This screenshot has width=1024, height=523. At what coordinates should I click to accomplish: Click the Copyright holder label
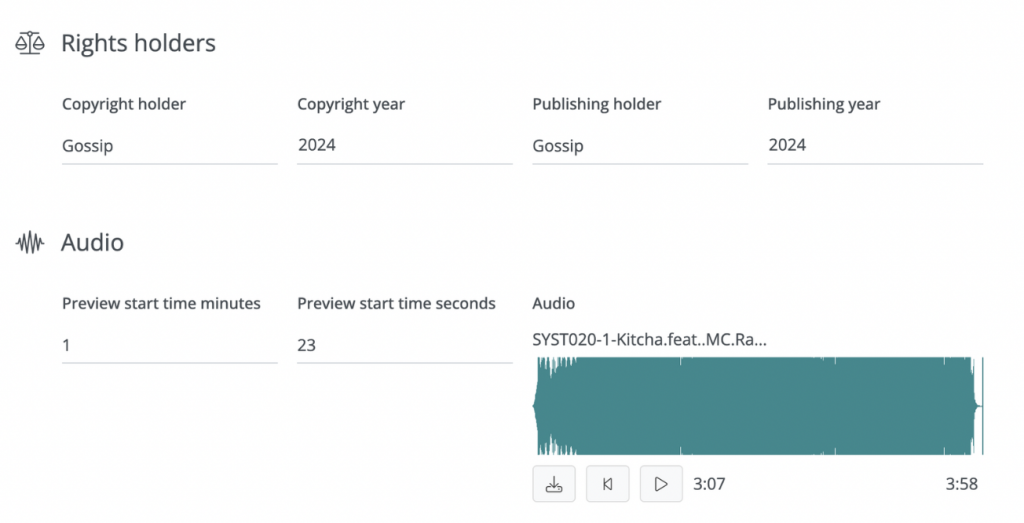tap(124, 104)
